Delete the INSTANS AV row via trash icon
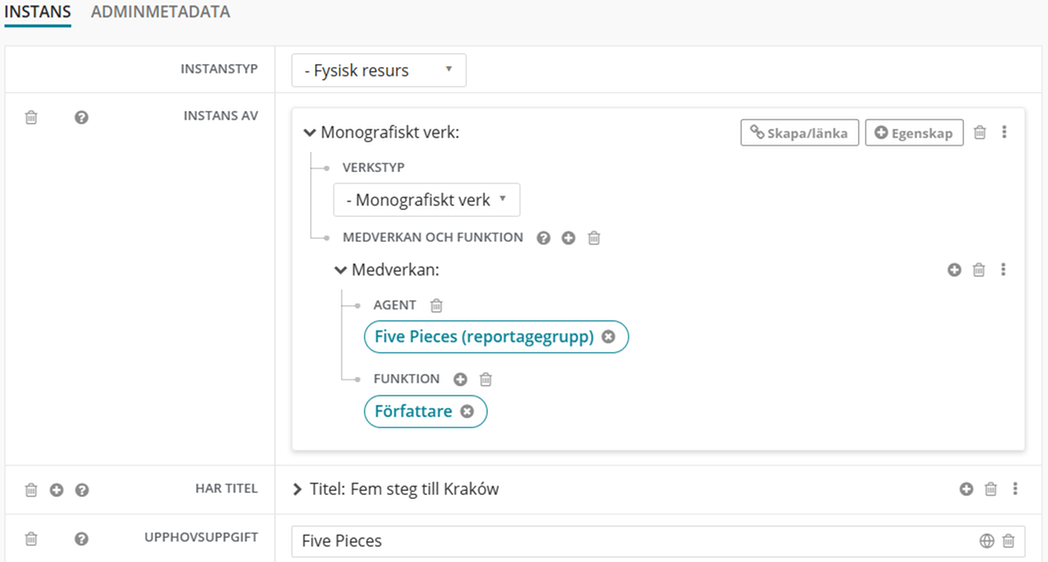The width and height of the screenshot is (1048, 562). pyautogui.click(x=31, y=118)
